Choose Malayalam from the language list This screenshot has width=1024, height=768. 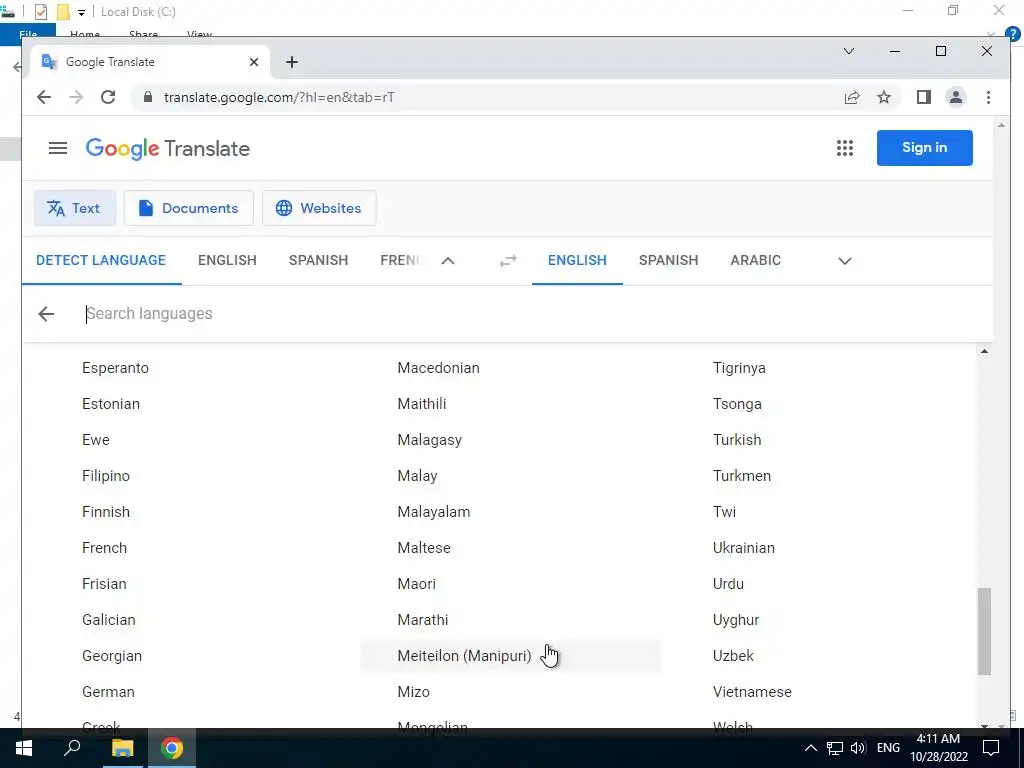pos(434,511)
